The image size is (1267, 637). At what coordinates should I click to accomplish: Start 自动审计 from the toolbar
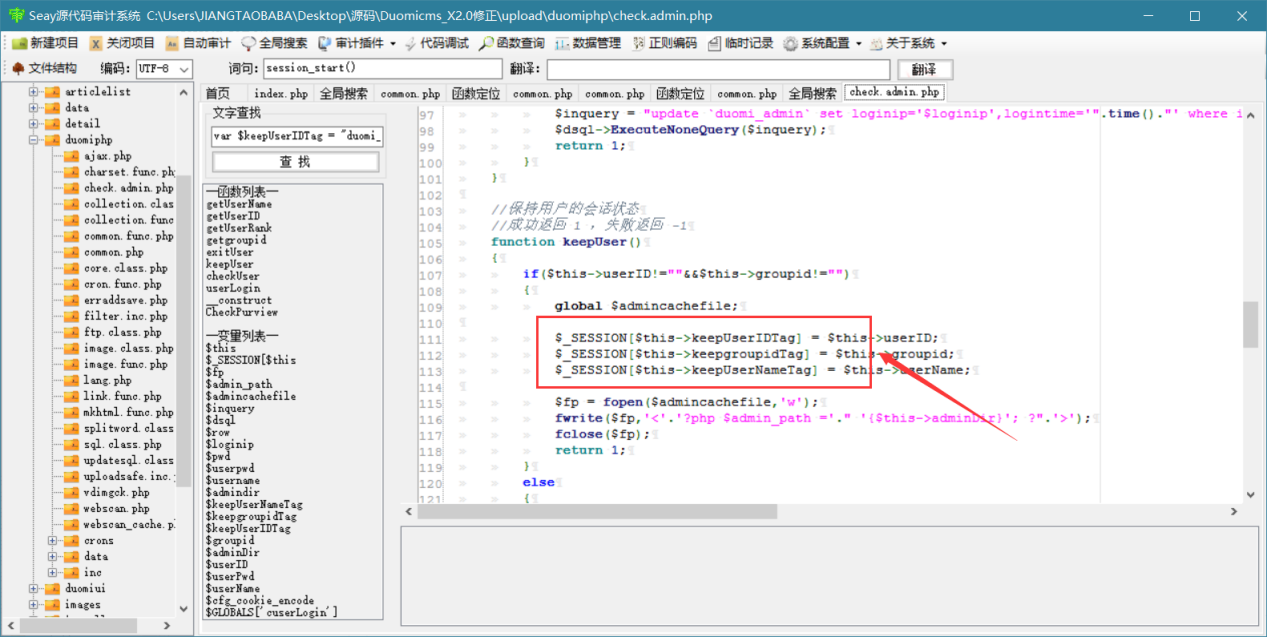(198, 43)
